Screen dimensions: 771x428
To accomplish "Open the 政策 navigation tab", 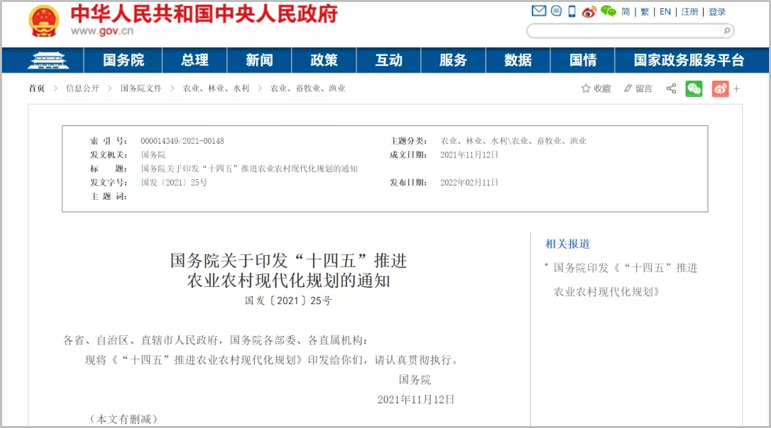I will tap(324, 60).
